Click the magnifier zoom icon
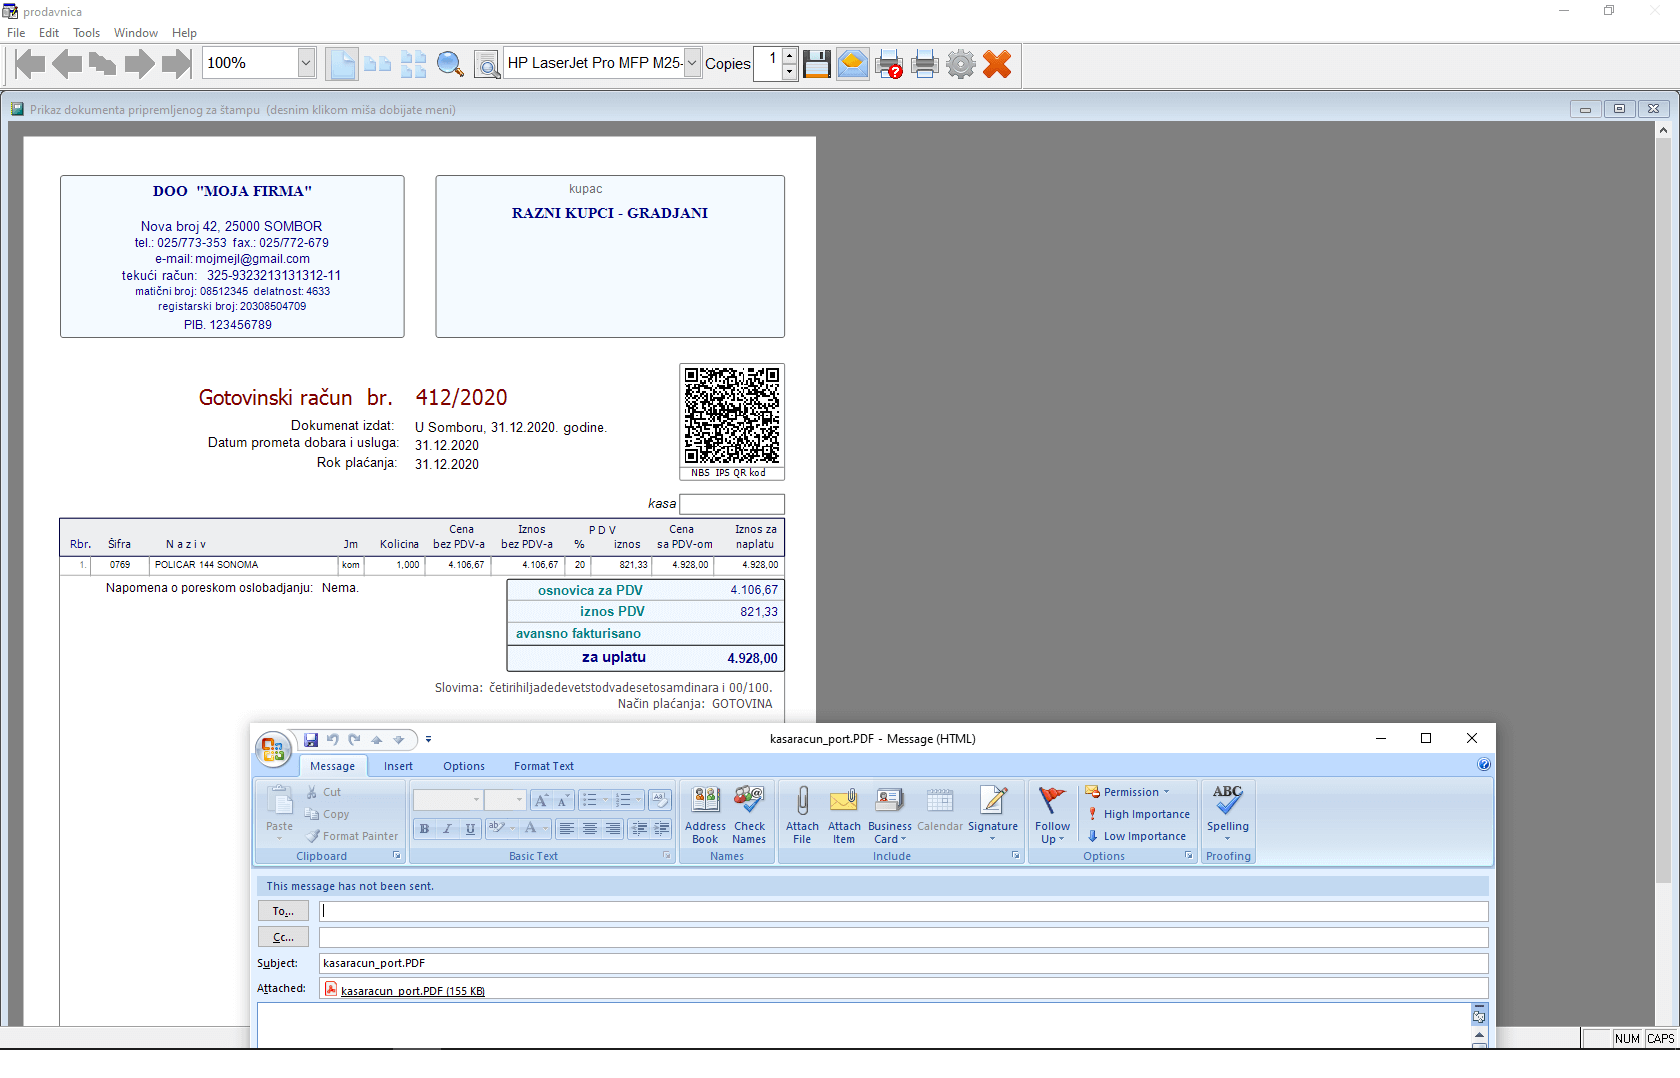The width and height of the screenshot is (1680, 1078). pyautogui.click(x=450, y=64)
